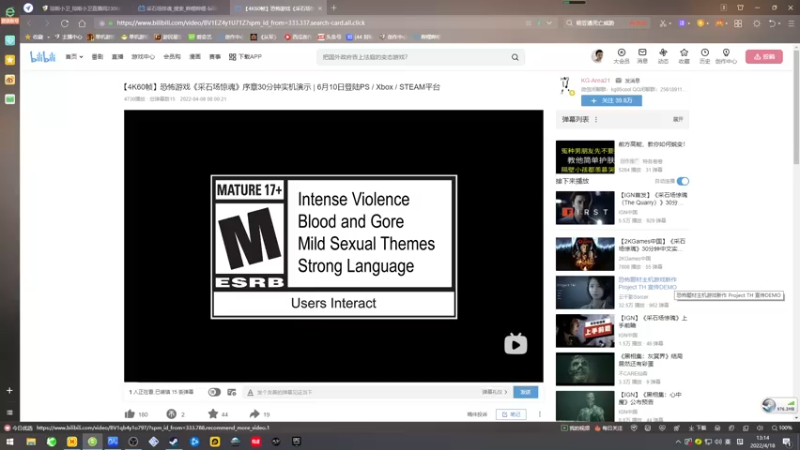800x450 pixels.
Task: Open the KG-Area21 uploader name link
Action: pos(595,81)
